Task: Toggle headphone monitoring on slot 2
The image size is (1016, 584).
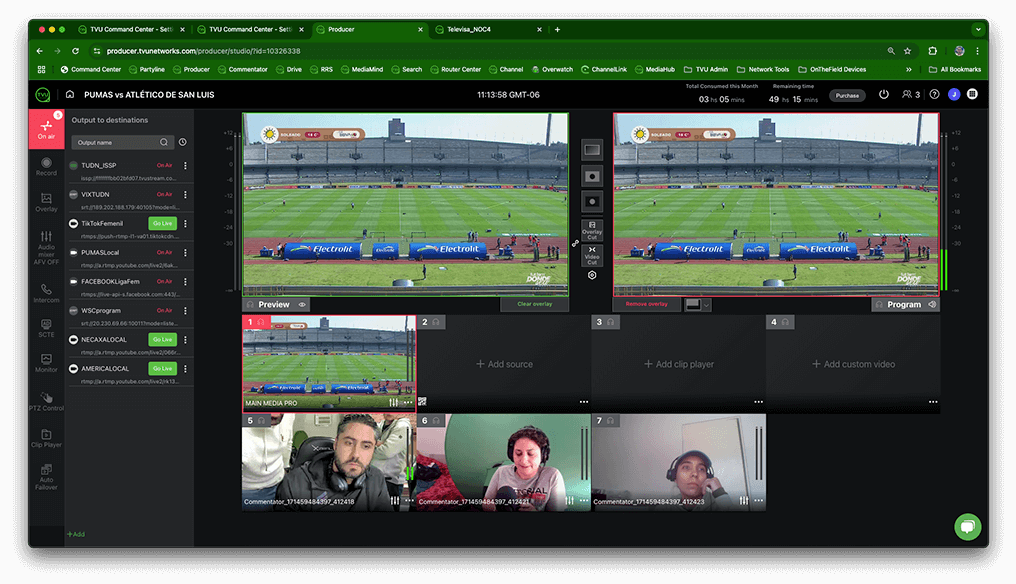Action: click(x=436, y=322)
